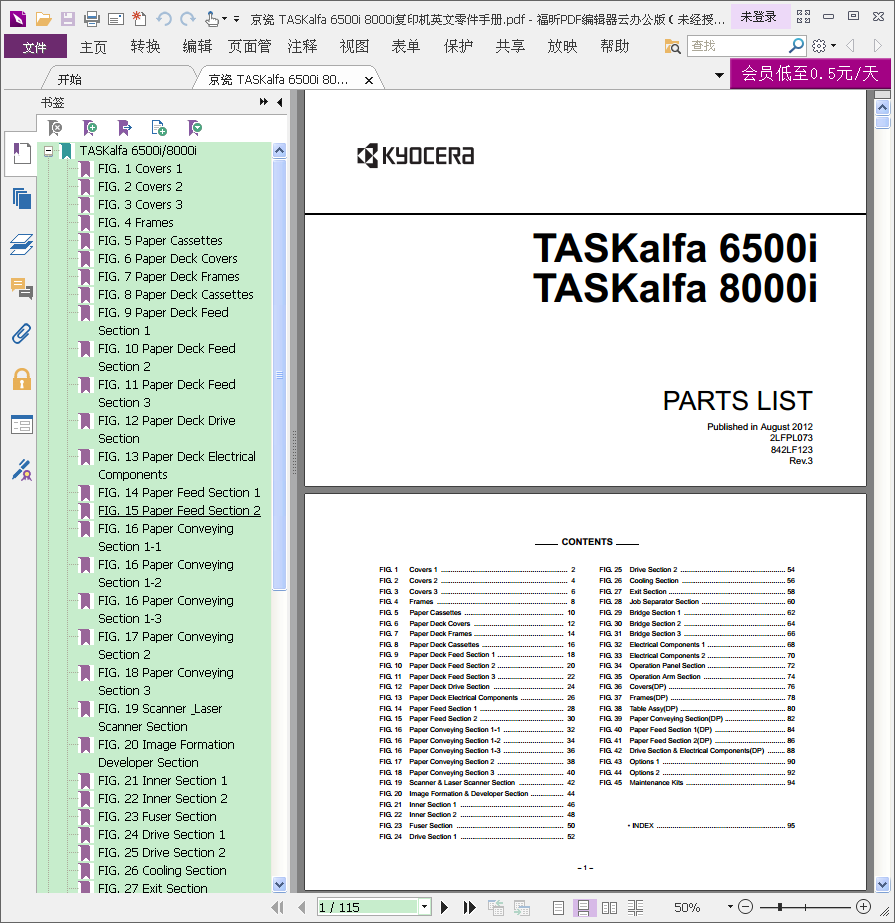
Task: Open the comments panel in sidebar
Action: pos(22,288)
